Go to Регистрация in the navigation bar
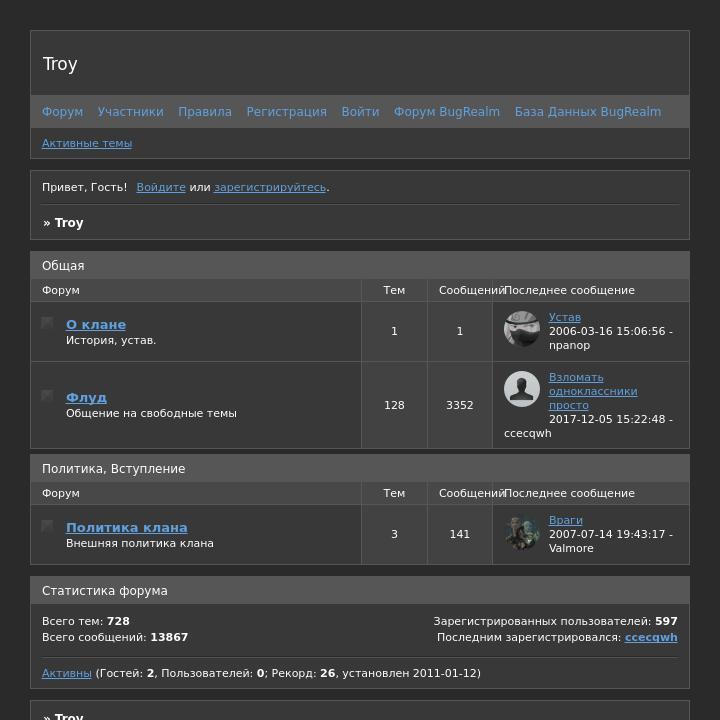Image resolution: width=720 pixels, height=720 pixels. point(287,112)
